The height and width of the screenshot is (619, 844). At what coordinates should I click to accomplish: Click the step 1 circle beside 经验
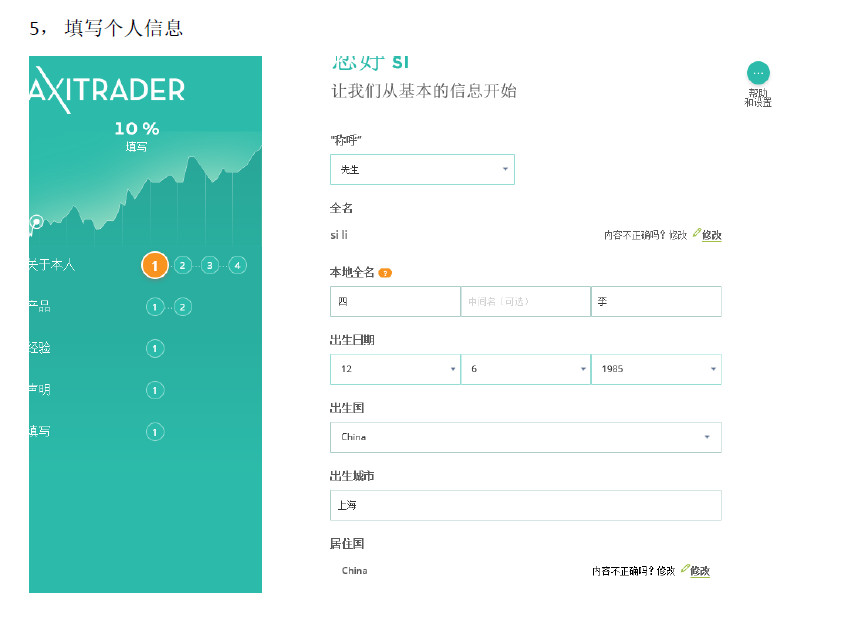tap(155, 348)
